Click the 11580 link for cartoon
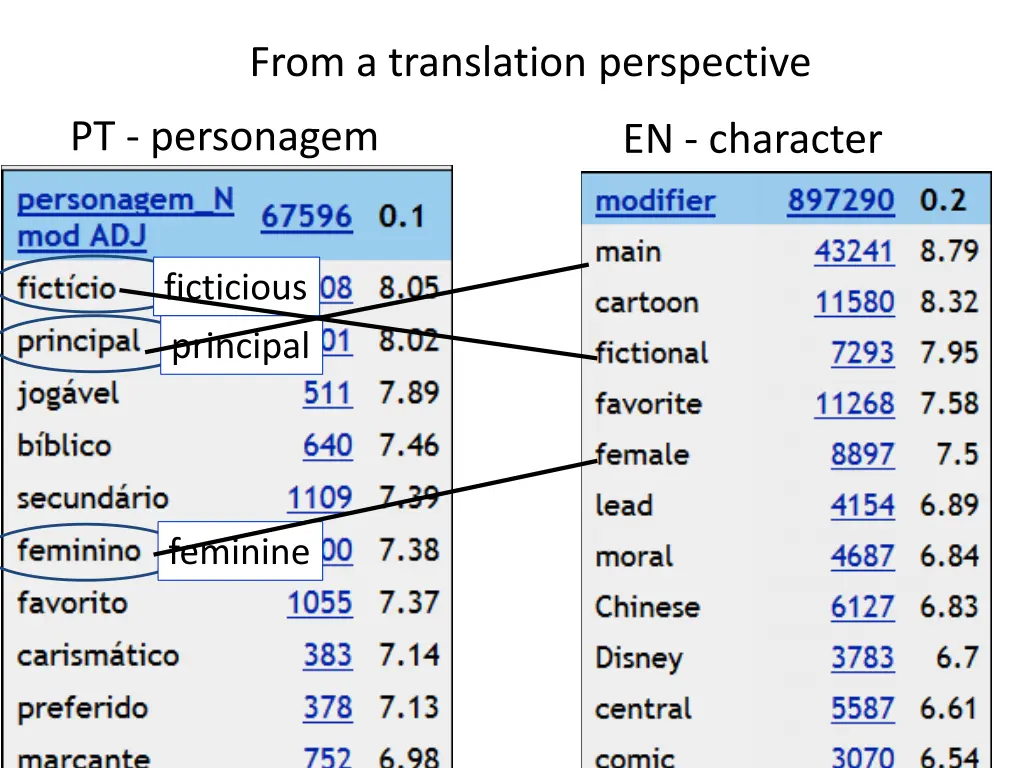The image size is (1024, 768). tap(854, 302)
